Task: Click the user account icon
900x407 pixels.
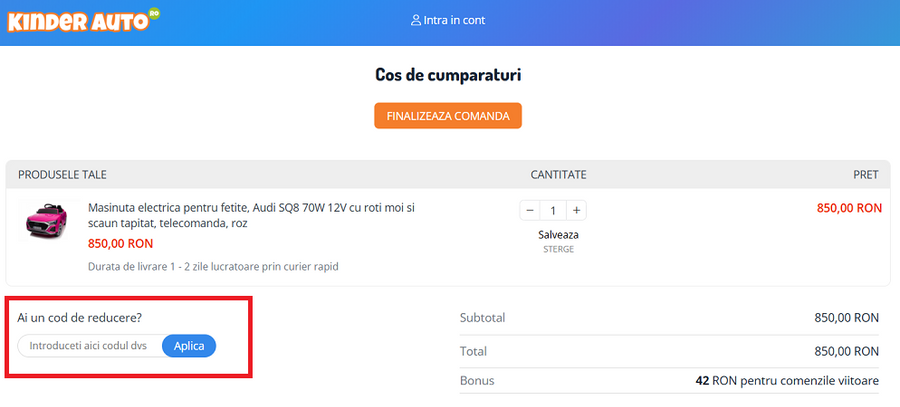Action: 416,20
